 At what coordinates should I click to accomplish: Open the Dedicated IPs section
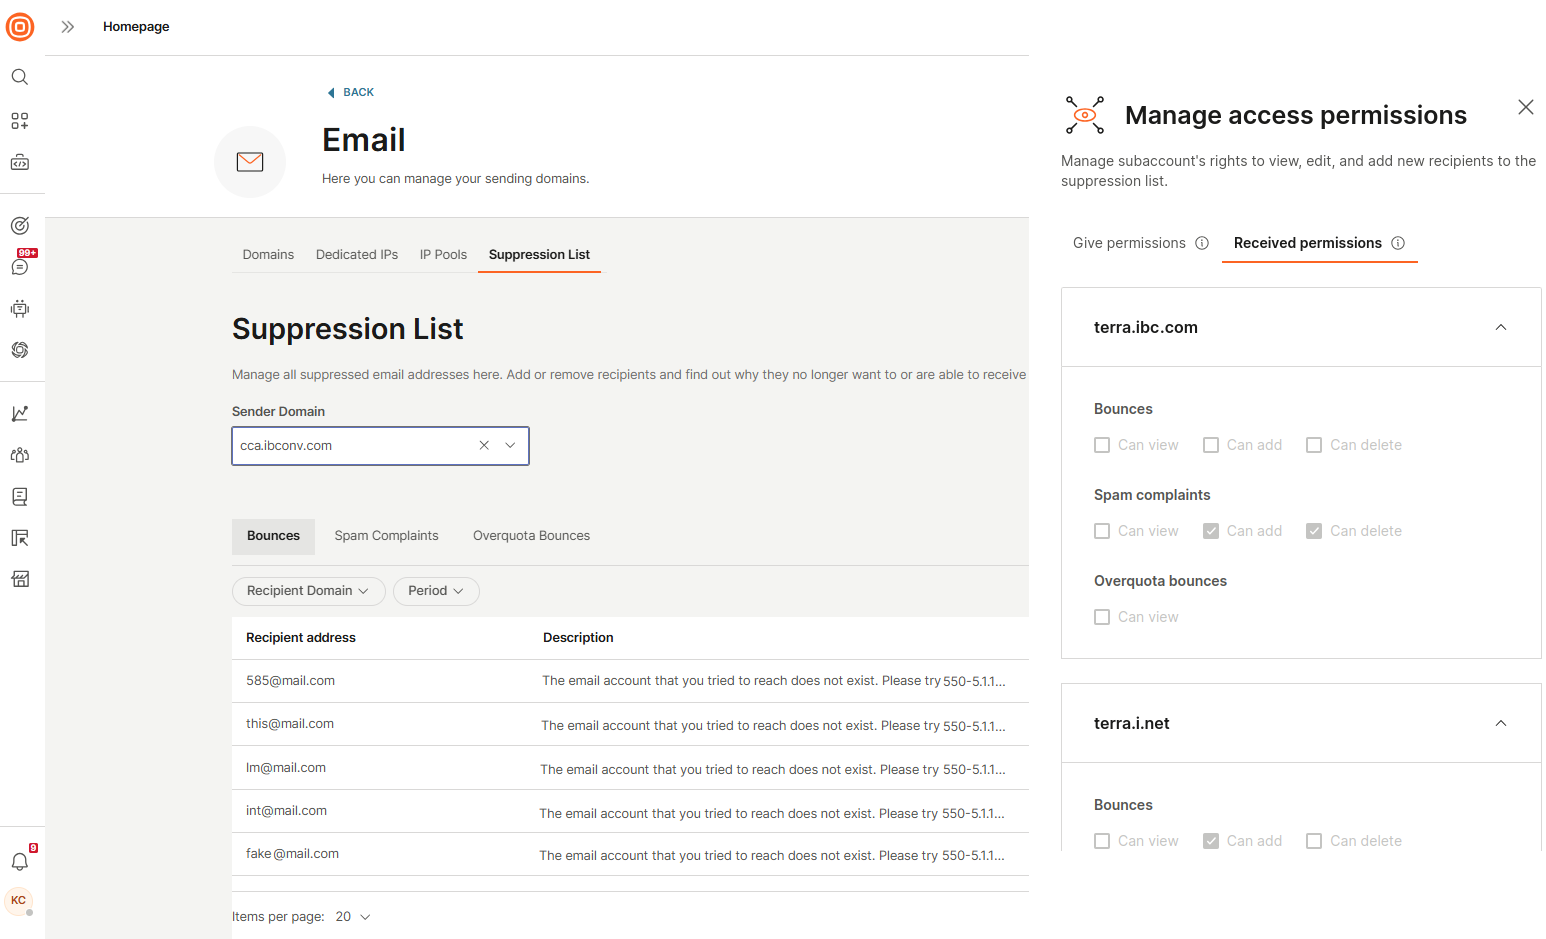[356, 254]
